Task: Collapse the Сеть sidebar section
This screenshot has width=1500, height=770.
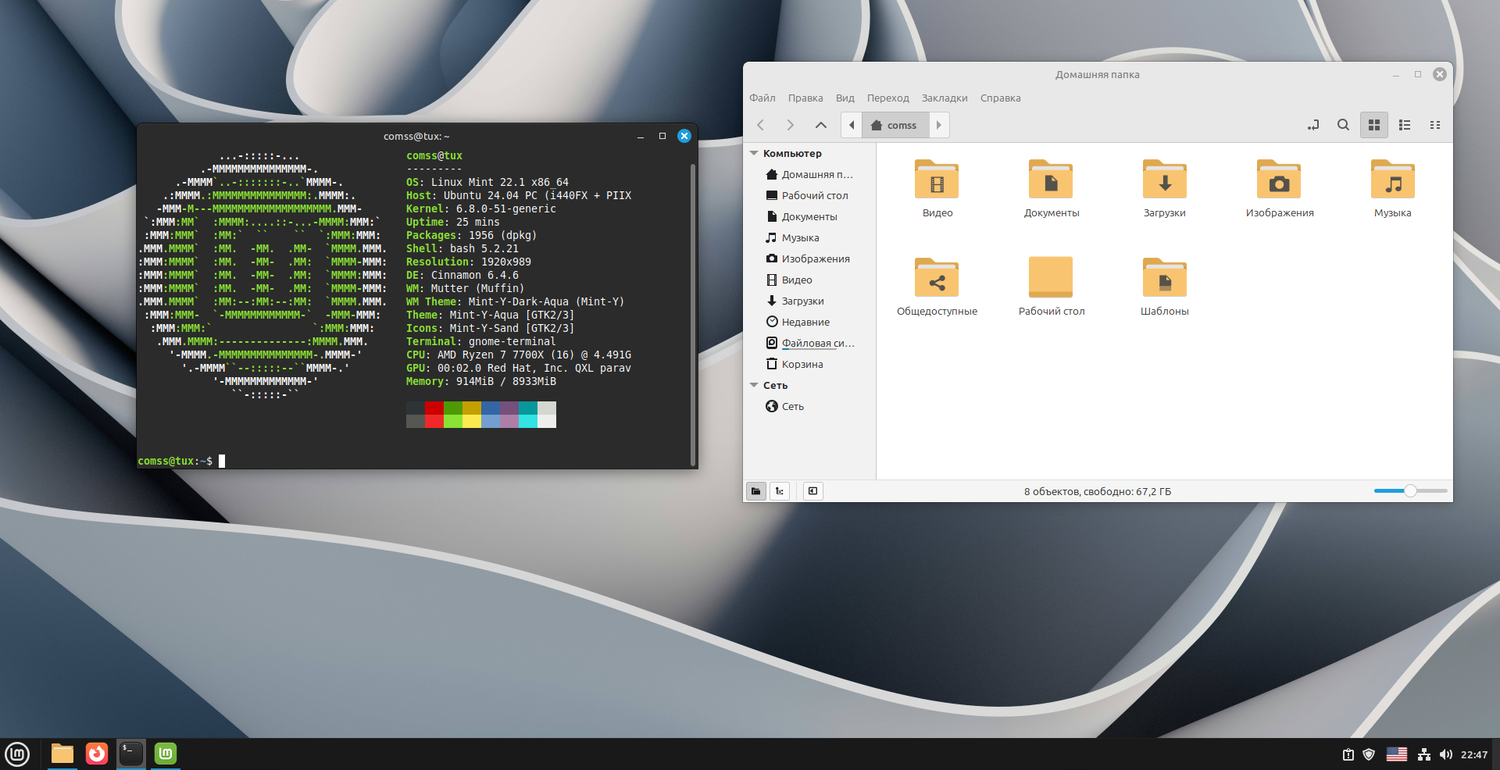Action: (754, 386)
